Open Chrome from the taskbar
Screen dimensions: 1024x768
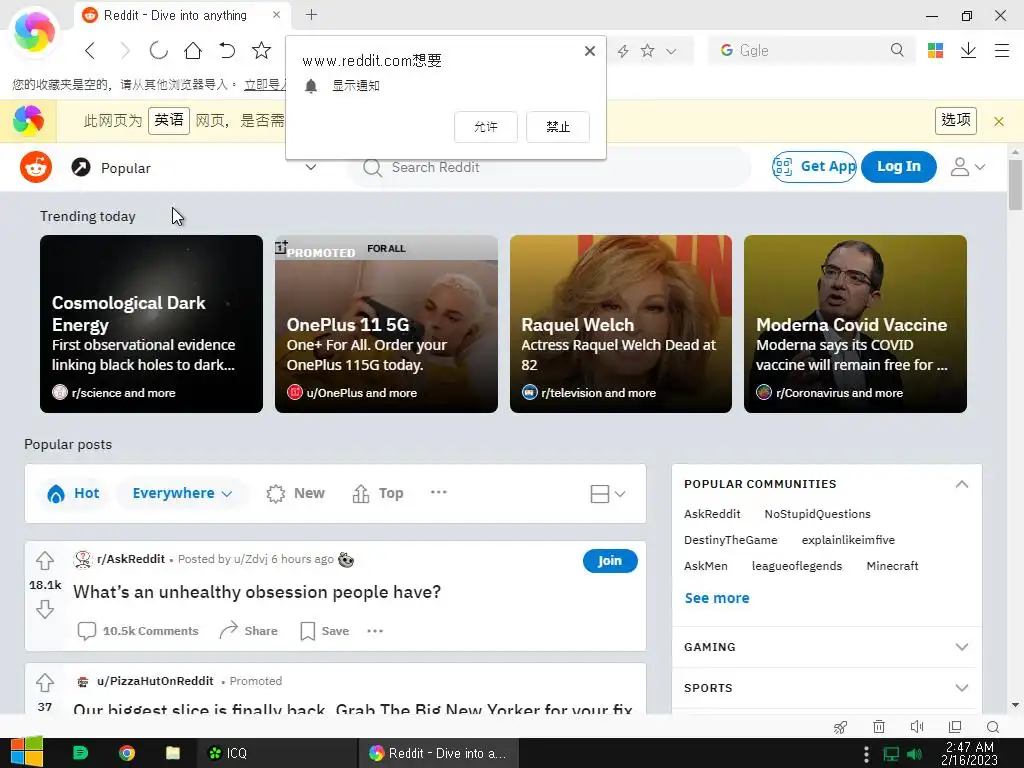(x=127, y=753)
